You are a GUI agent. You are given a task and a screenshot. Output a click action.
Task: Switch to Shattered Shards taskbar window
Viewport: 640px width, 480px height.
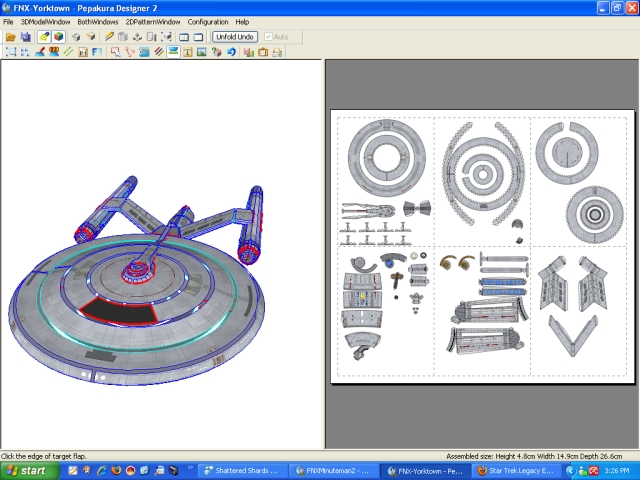[243, 471]
